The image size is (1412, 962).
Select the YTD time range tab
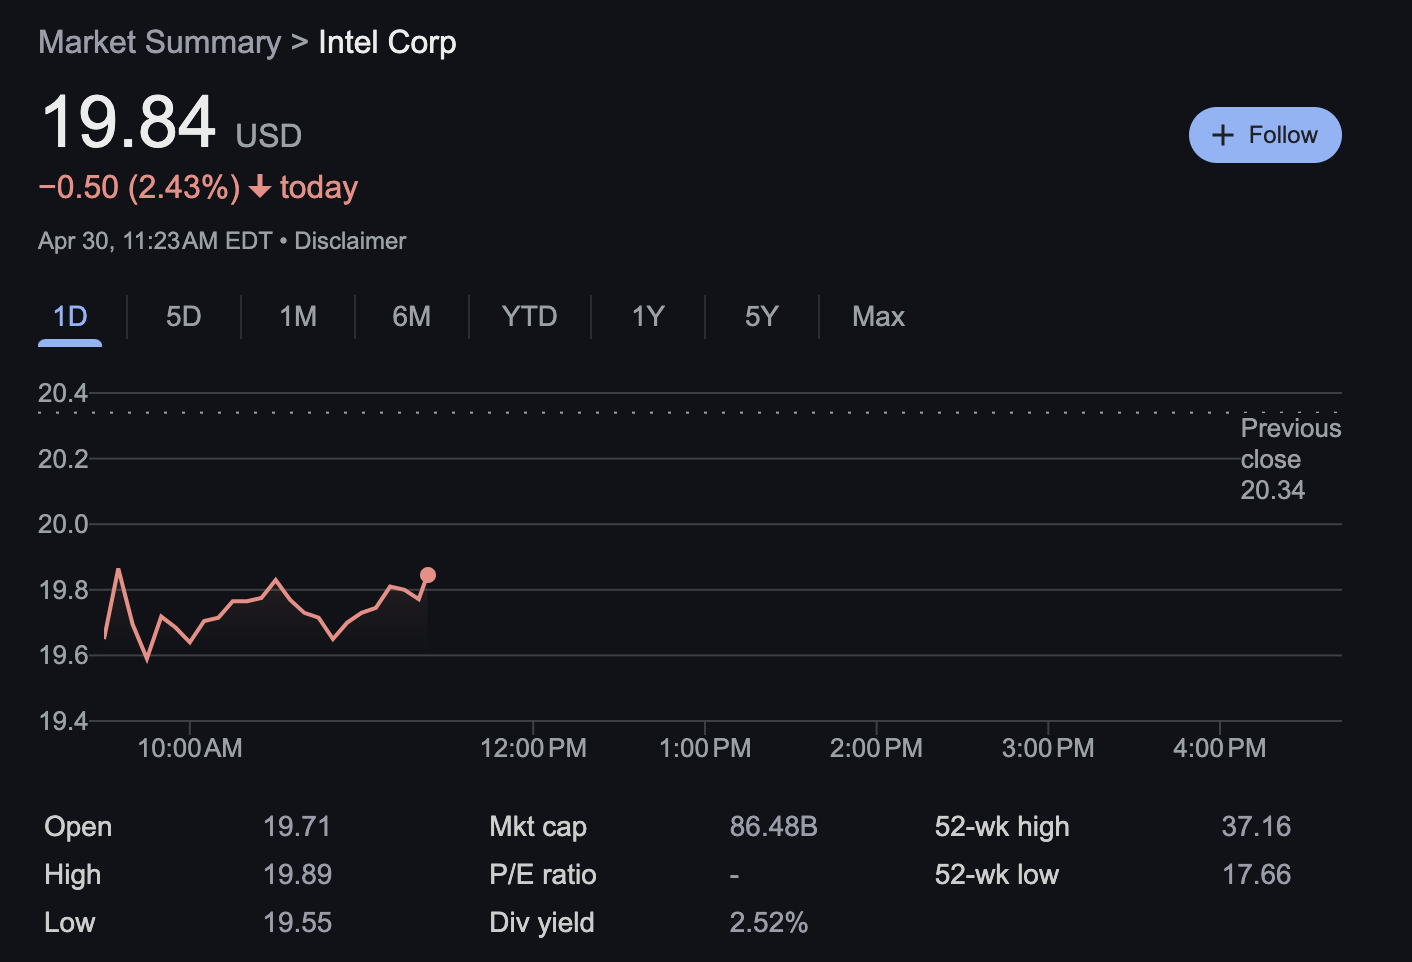click(529, 317)
